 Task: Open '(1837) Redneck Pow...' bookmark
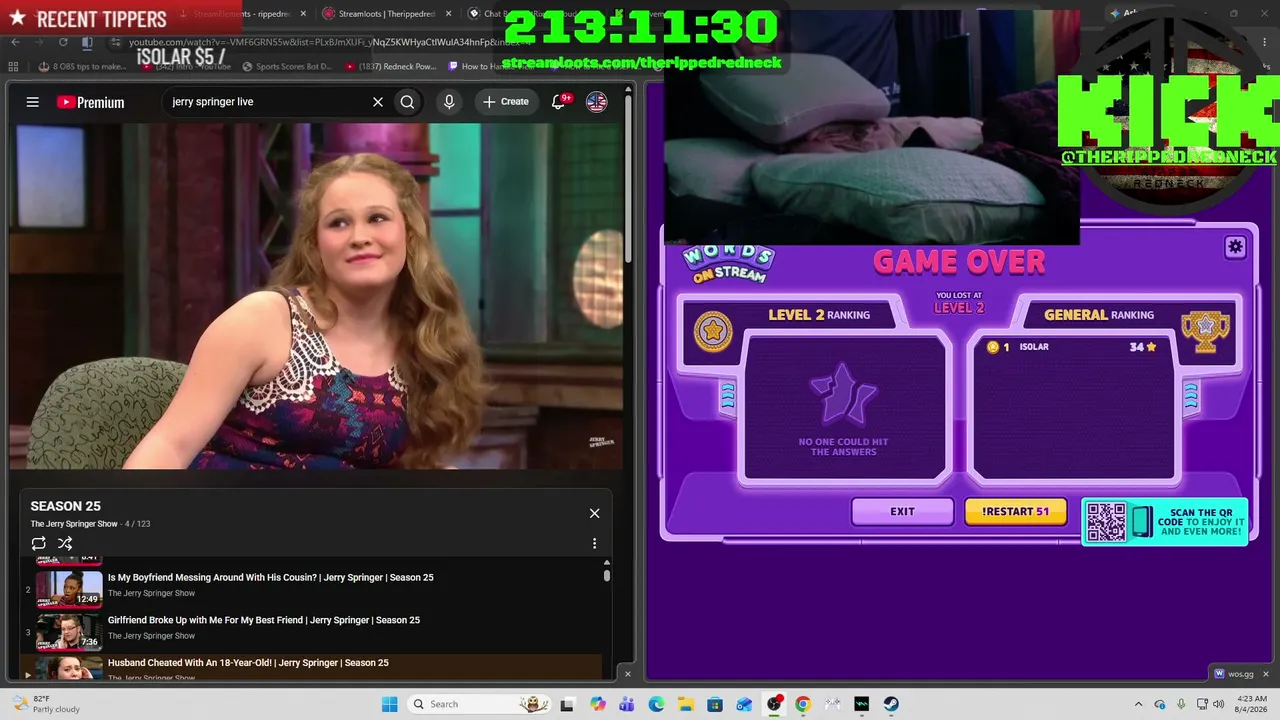[x=390, y=67]
